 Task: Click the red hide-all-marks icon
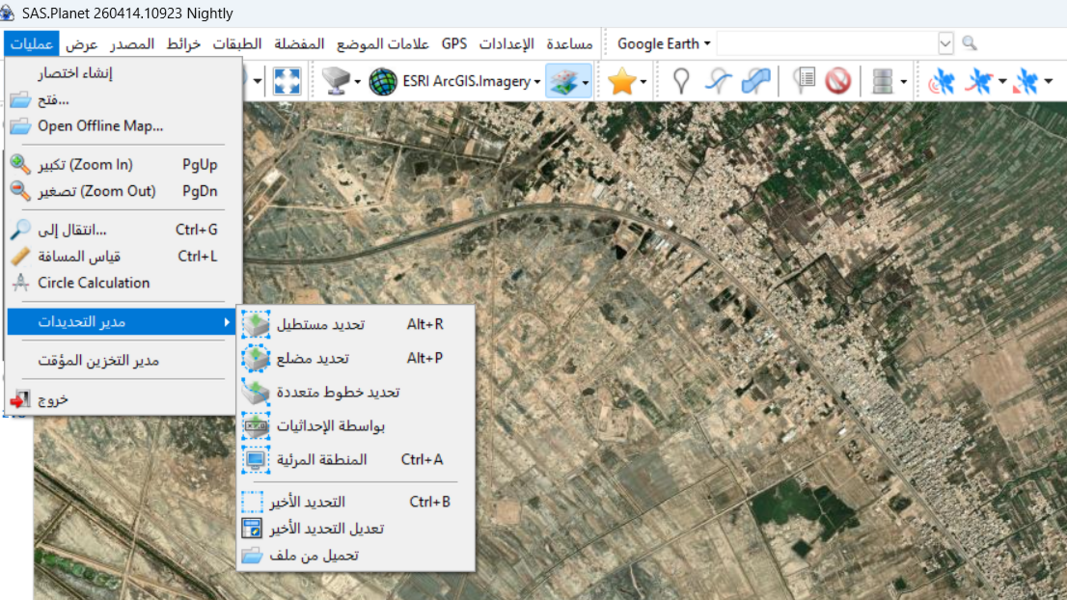pyautogui.click(x=838, y=81)
